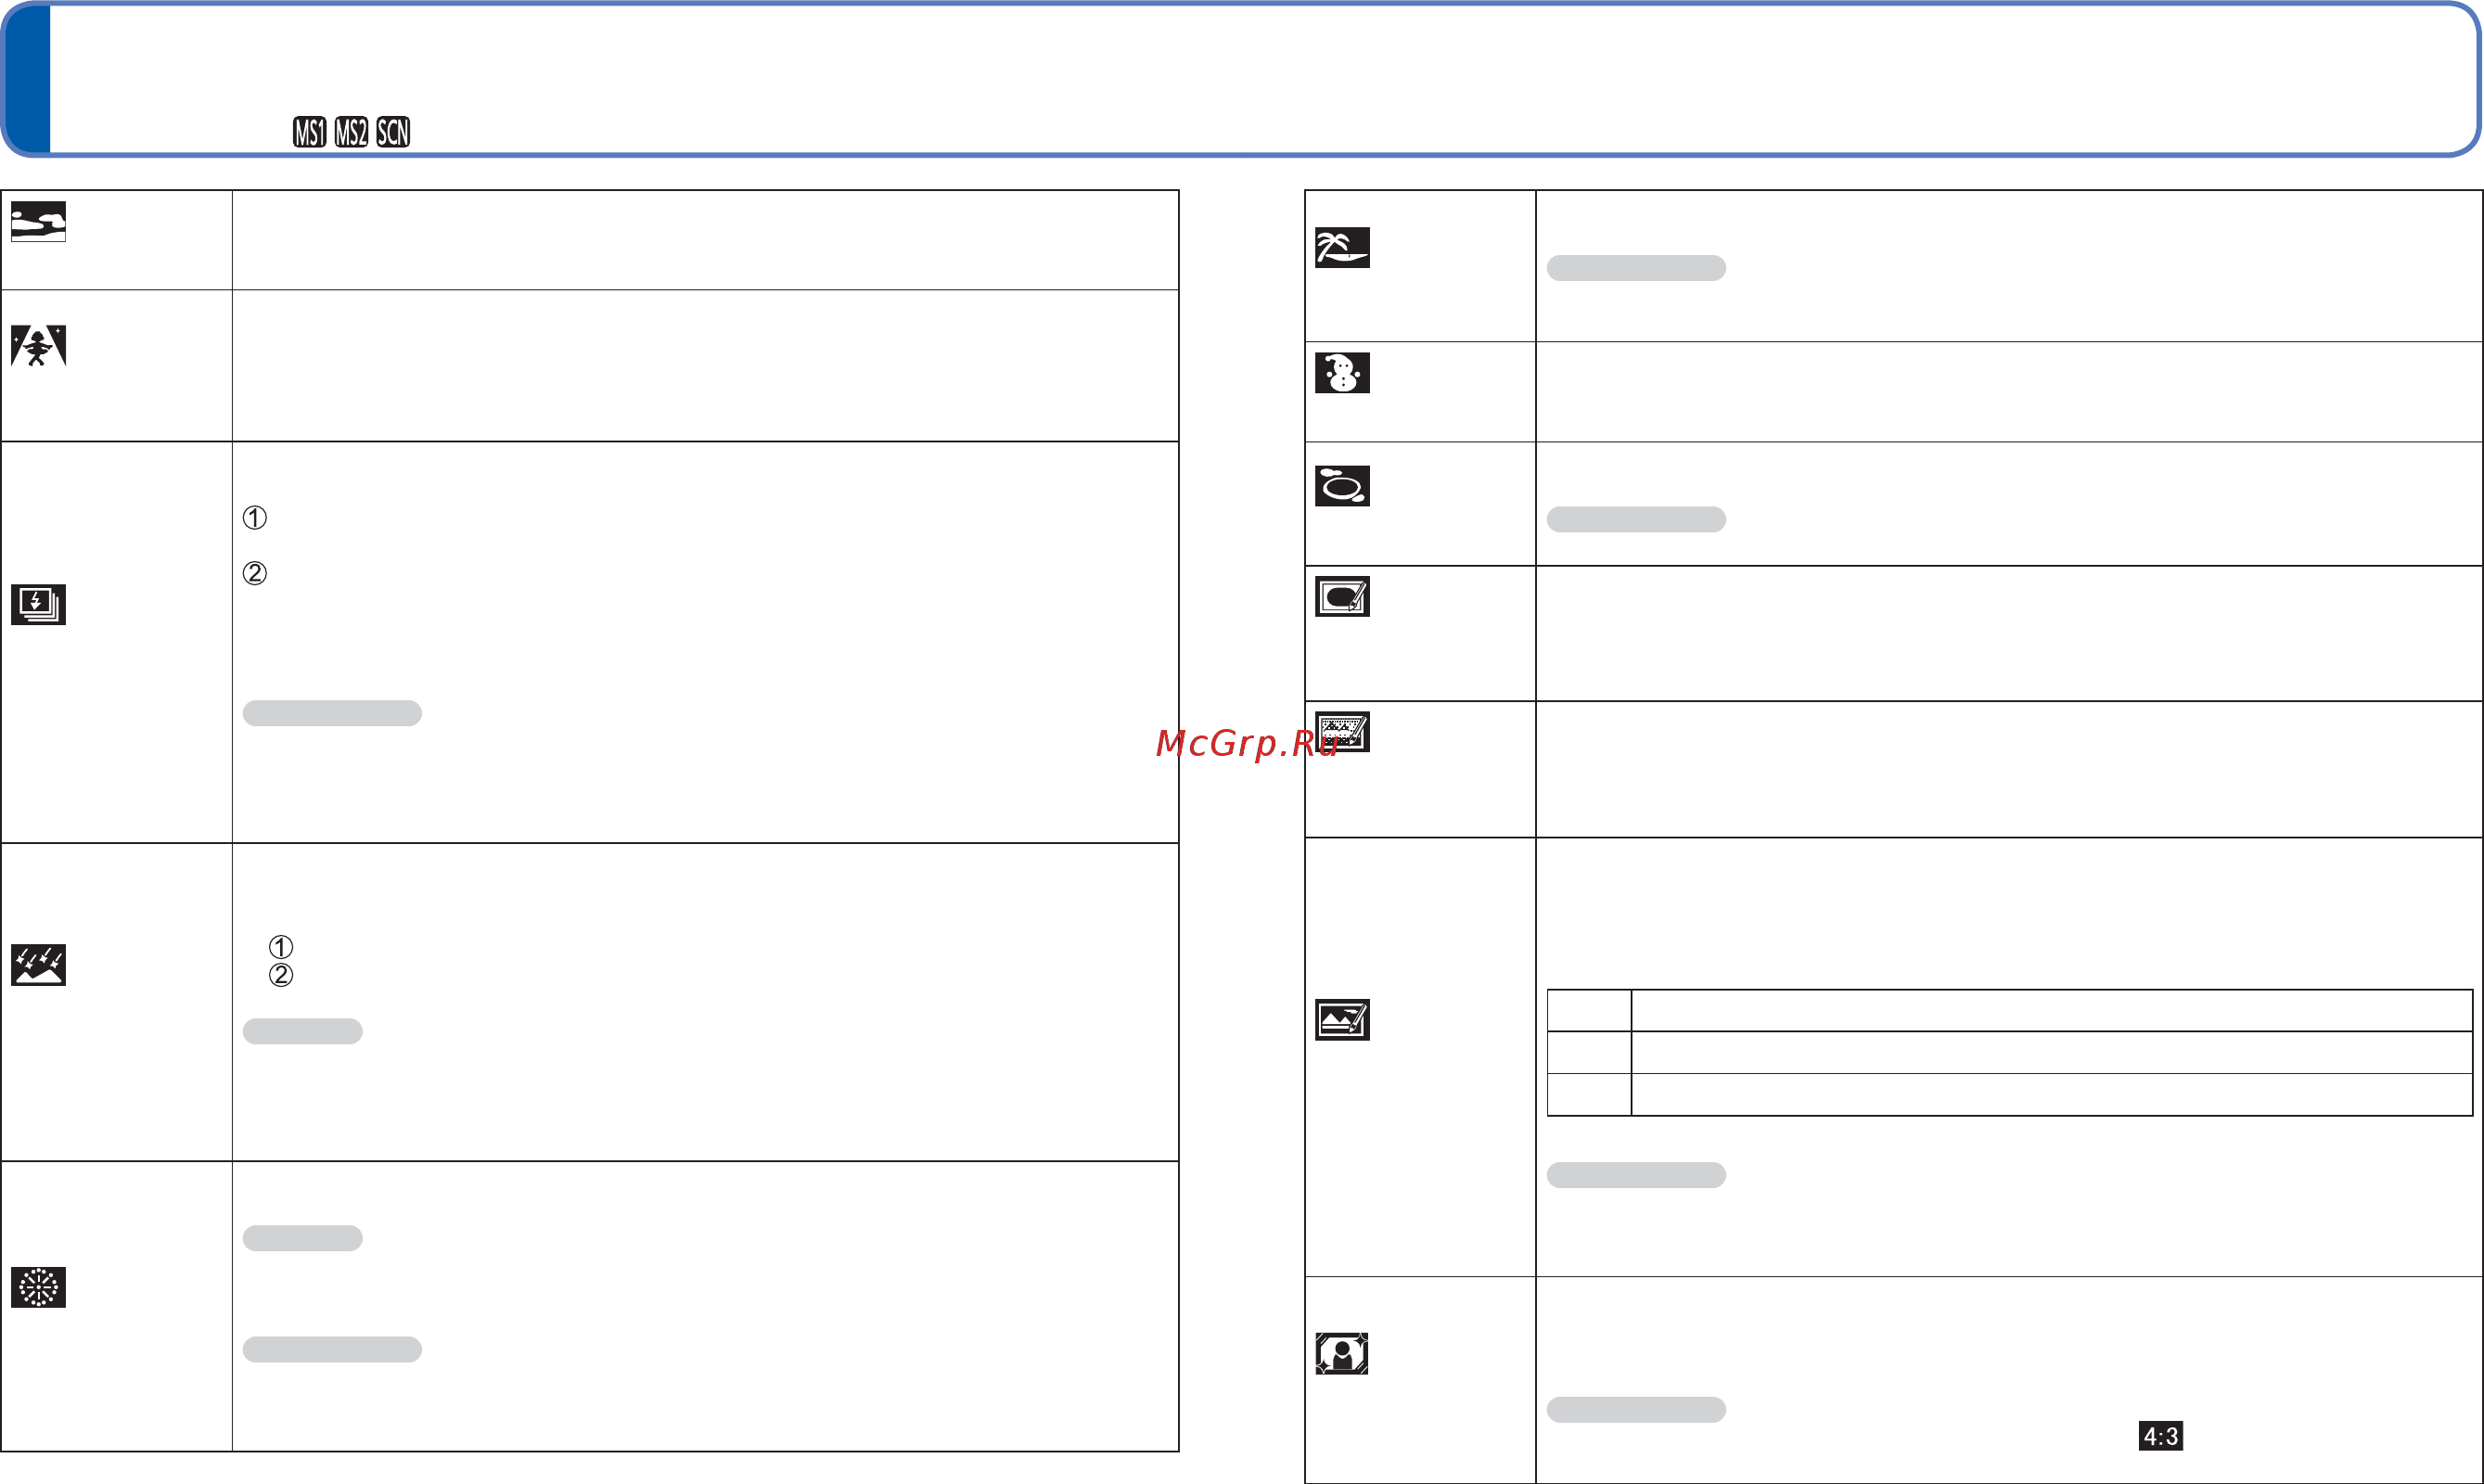Image resolution: width=2484 pixels, height=1484 pixels.
Task: Pick the Starry Sky scene icon
Action: [x=38, y=965]
